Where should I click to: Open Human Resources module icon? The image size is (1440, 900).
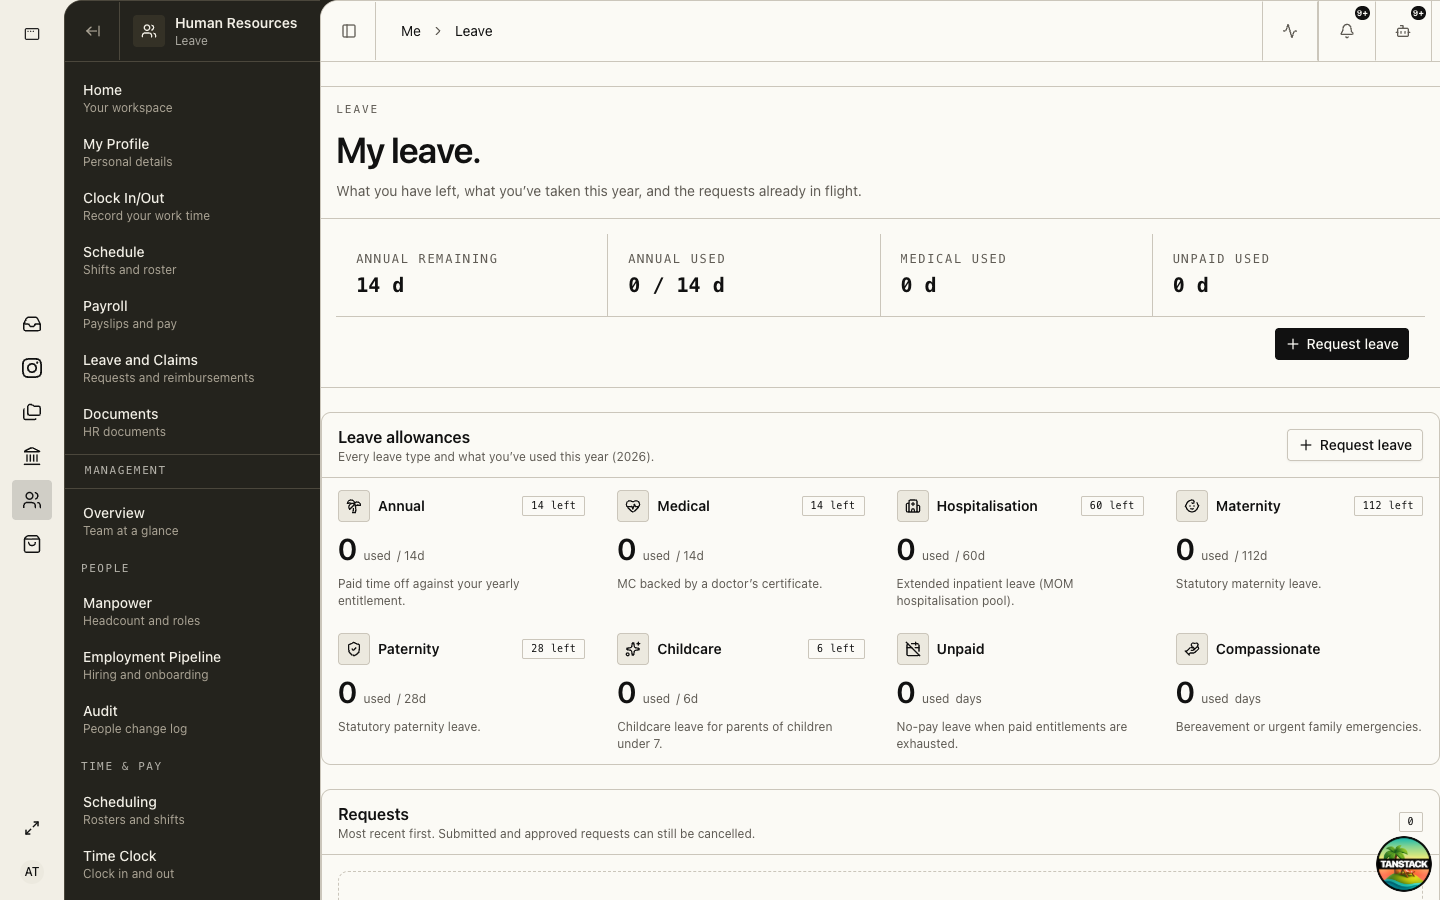point(149,31)
